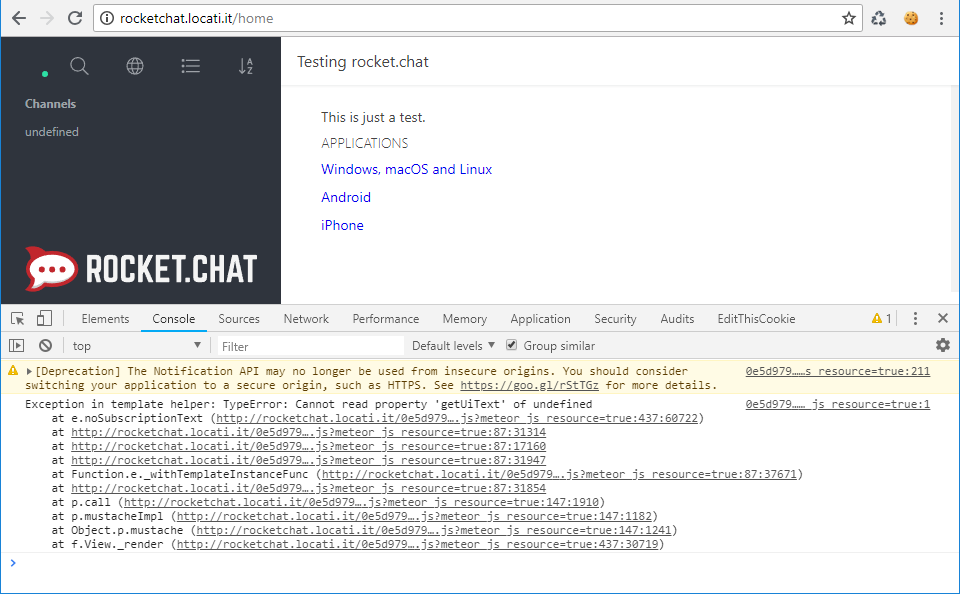Open source link resource=true:211
Screen dimensions: 960x594
pos(838,371)
